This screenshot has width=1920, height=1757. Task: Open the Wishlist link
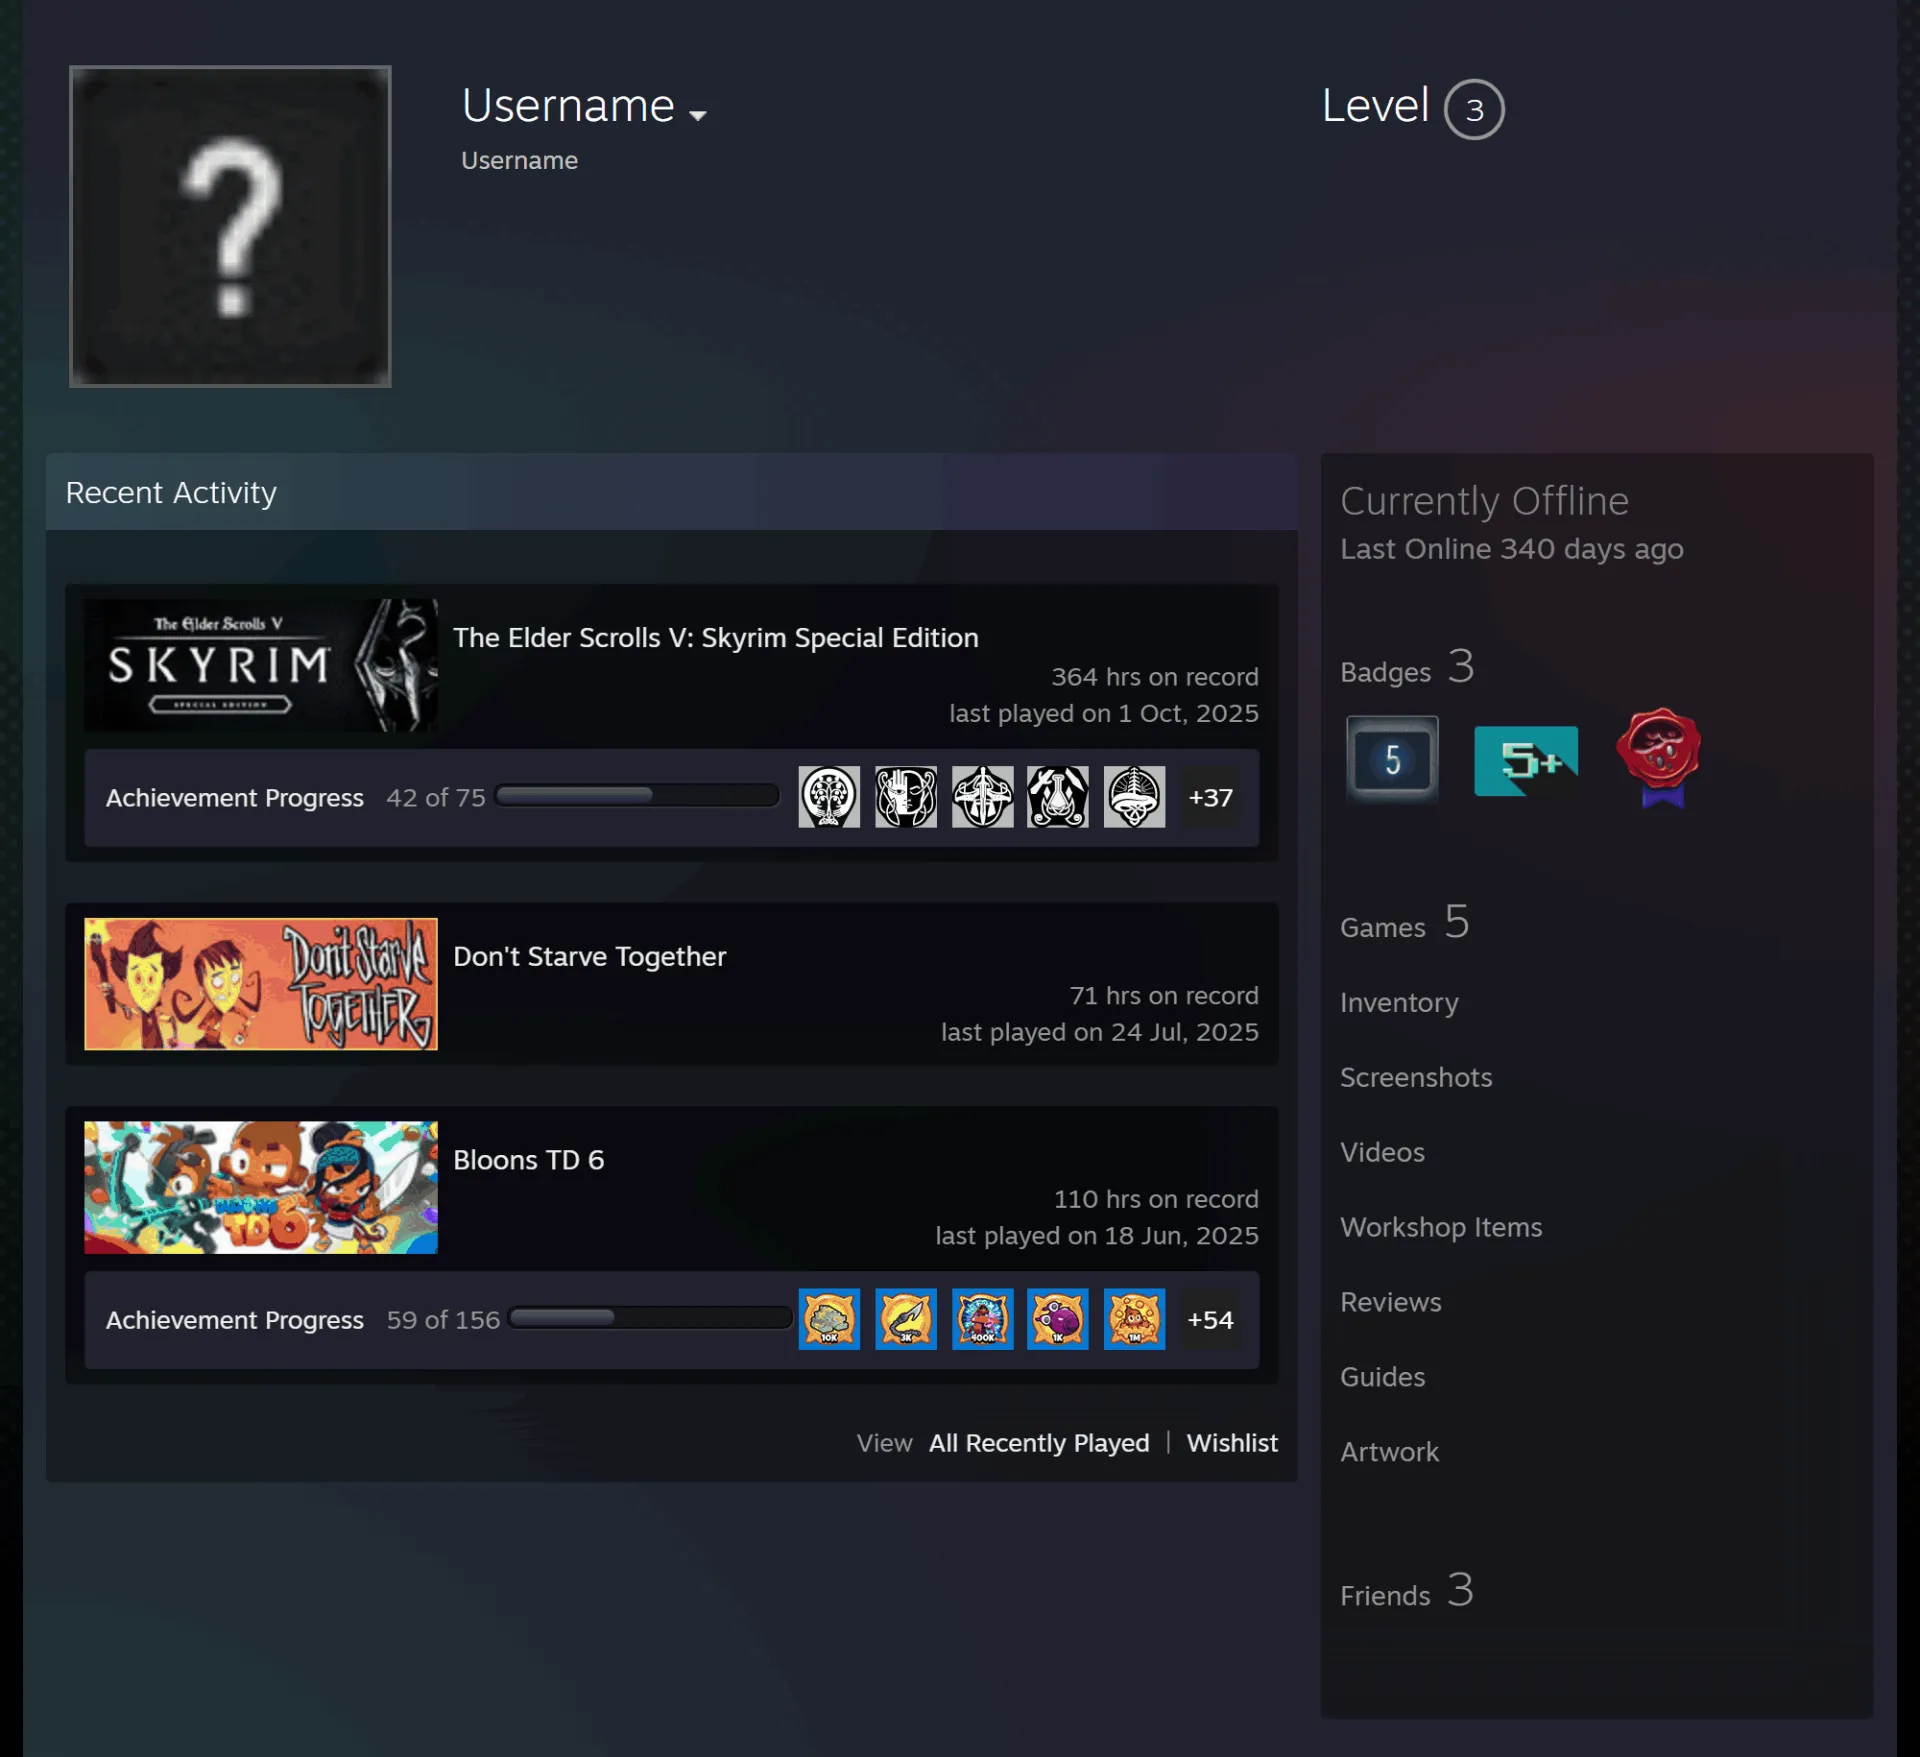1232,1443
